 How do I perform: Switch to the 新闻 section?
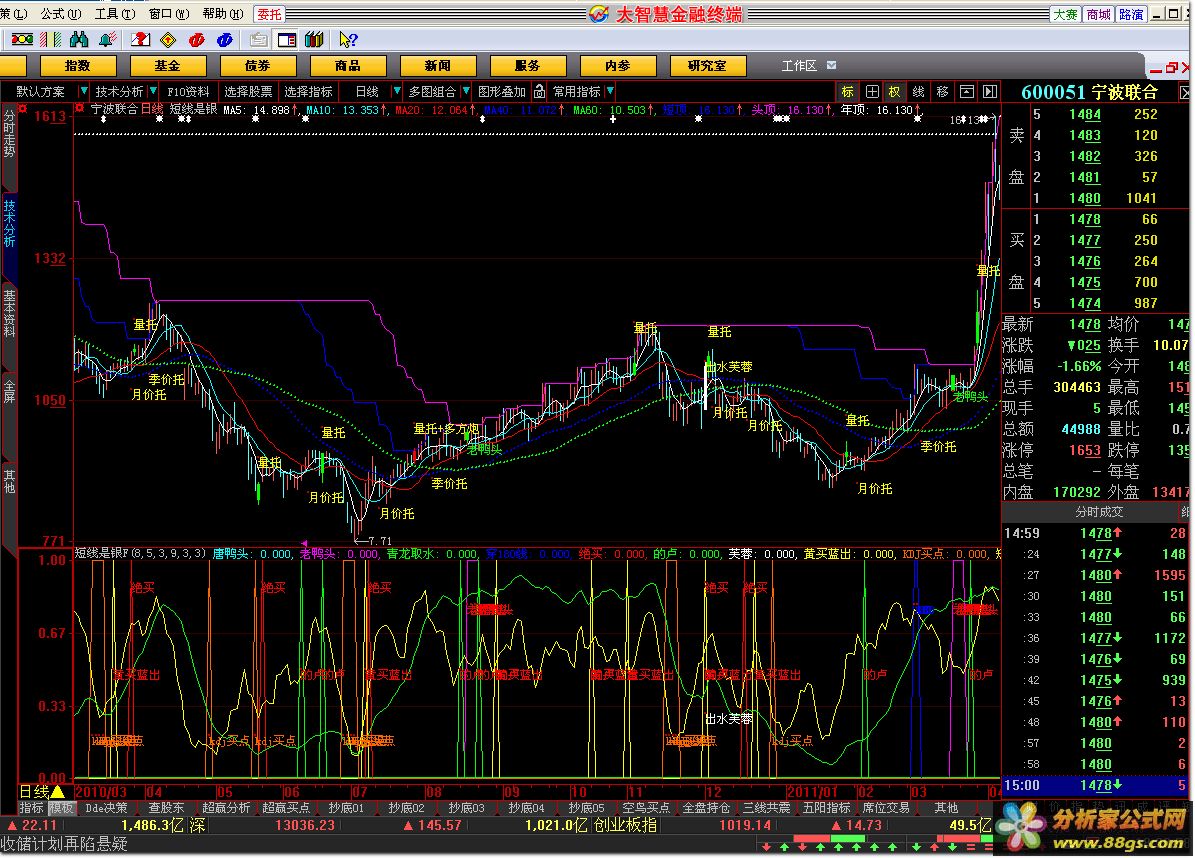[x=437, y=66]
